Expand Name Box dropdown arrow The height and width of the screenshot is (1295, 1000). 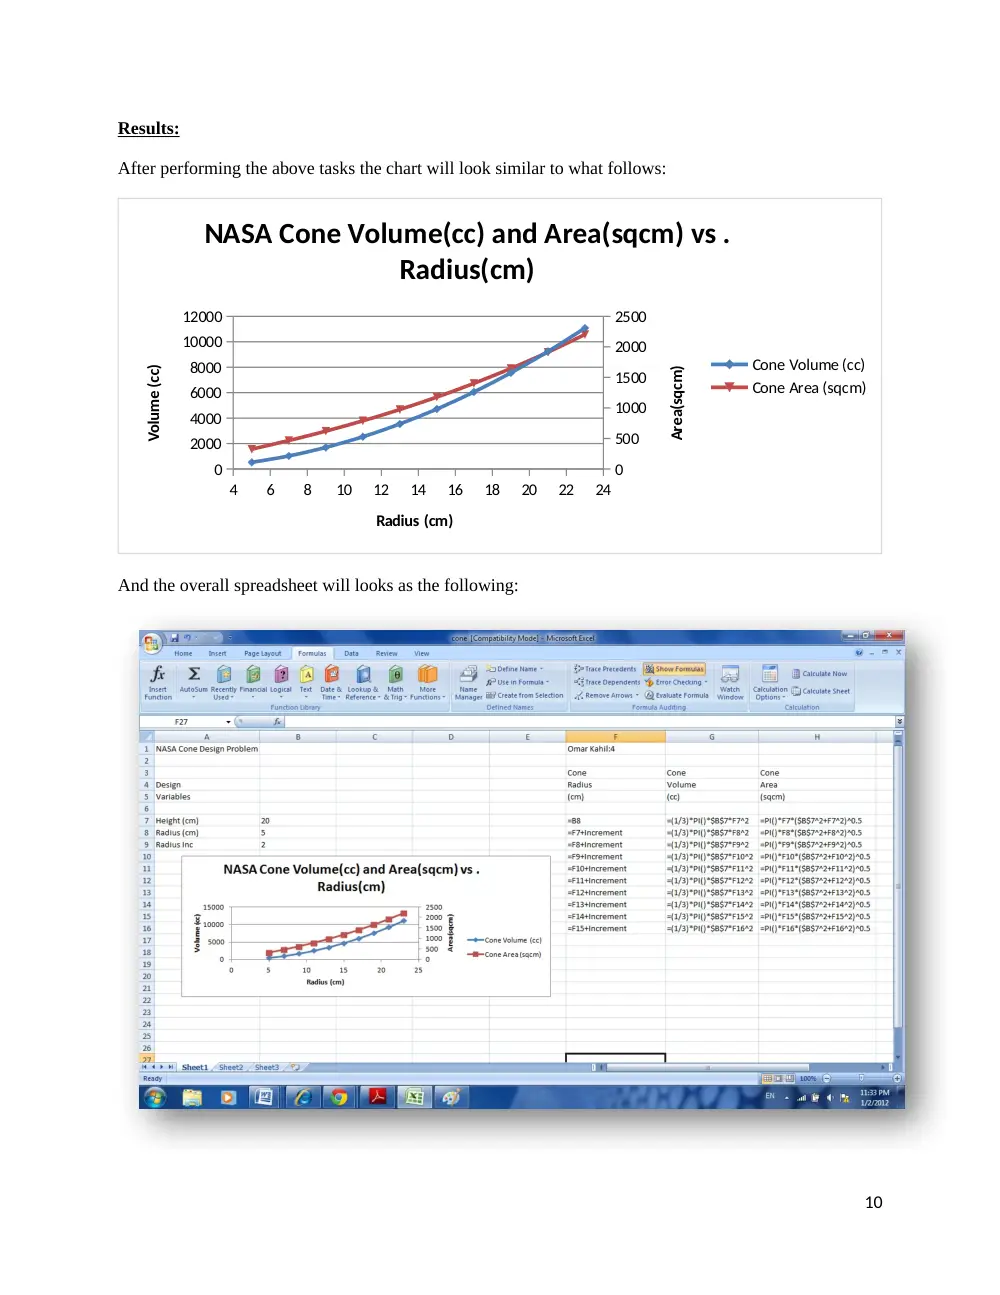[x=228, y=721]
